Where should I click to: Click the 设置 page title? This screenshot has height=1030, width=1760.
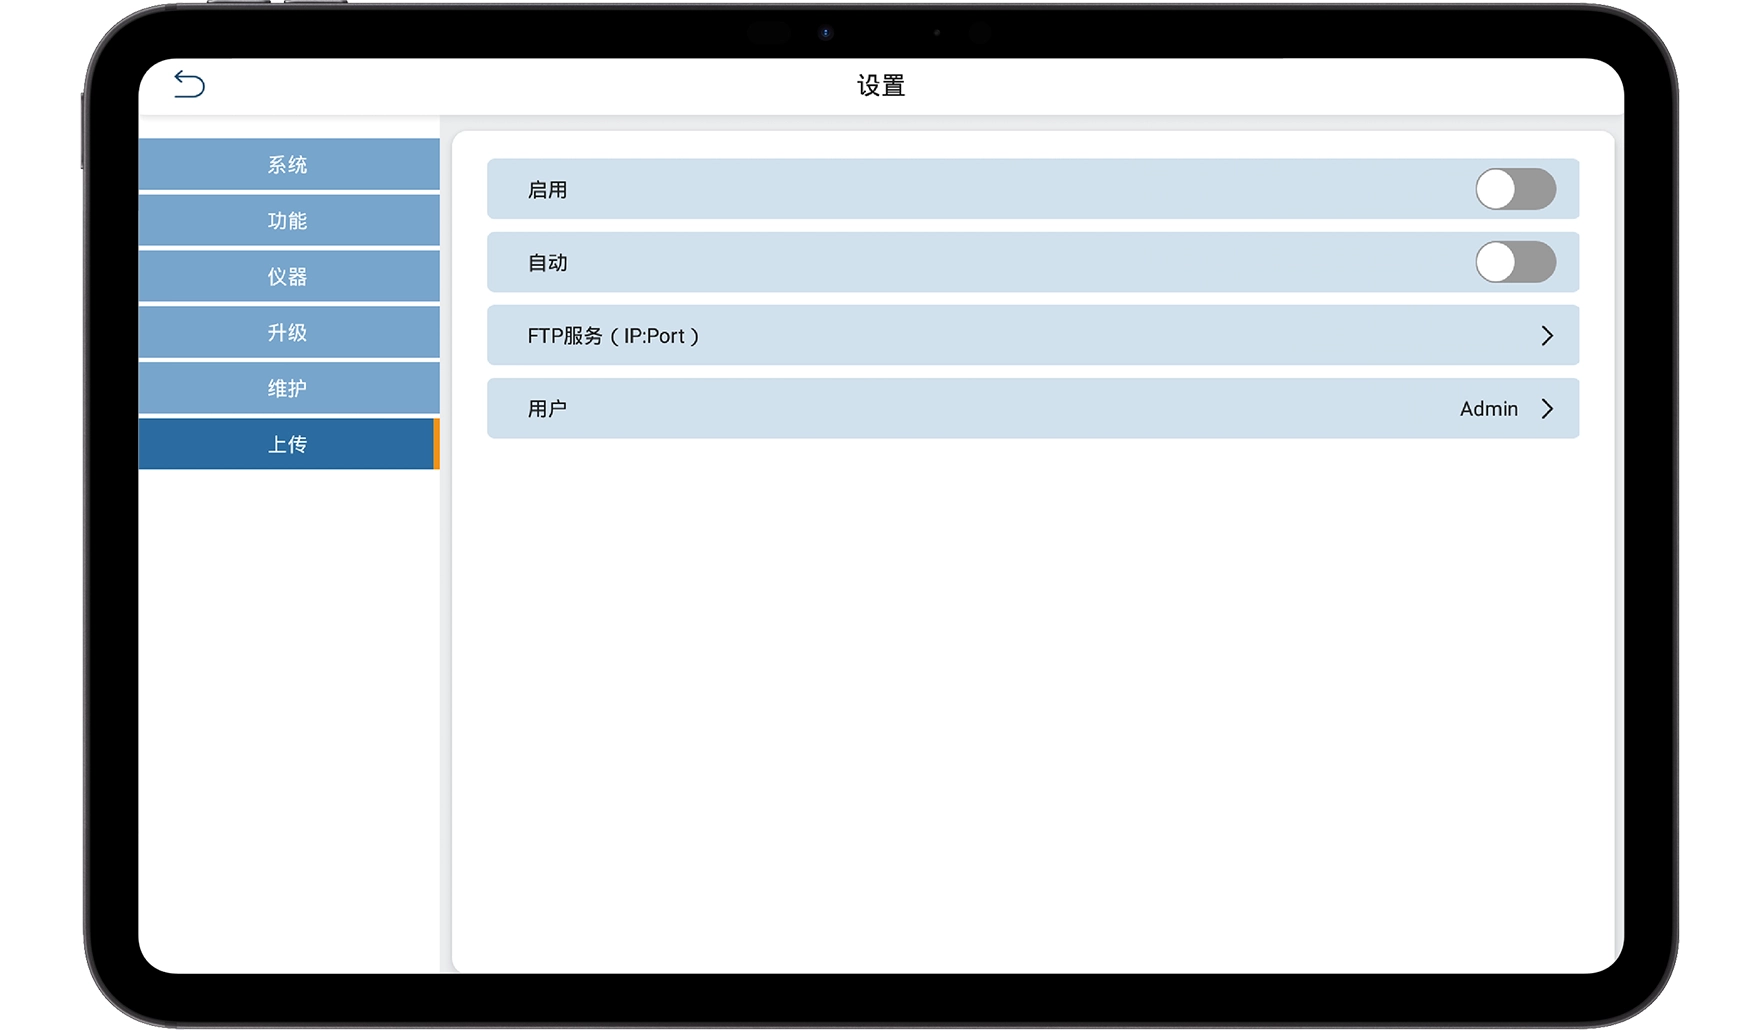point(881,86)
